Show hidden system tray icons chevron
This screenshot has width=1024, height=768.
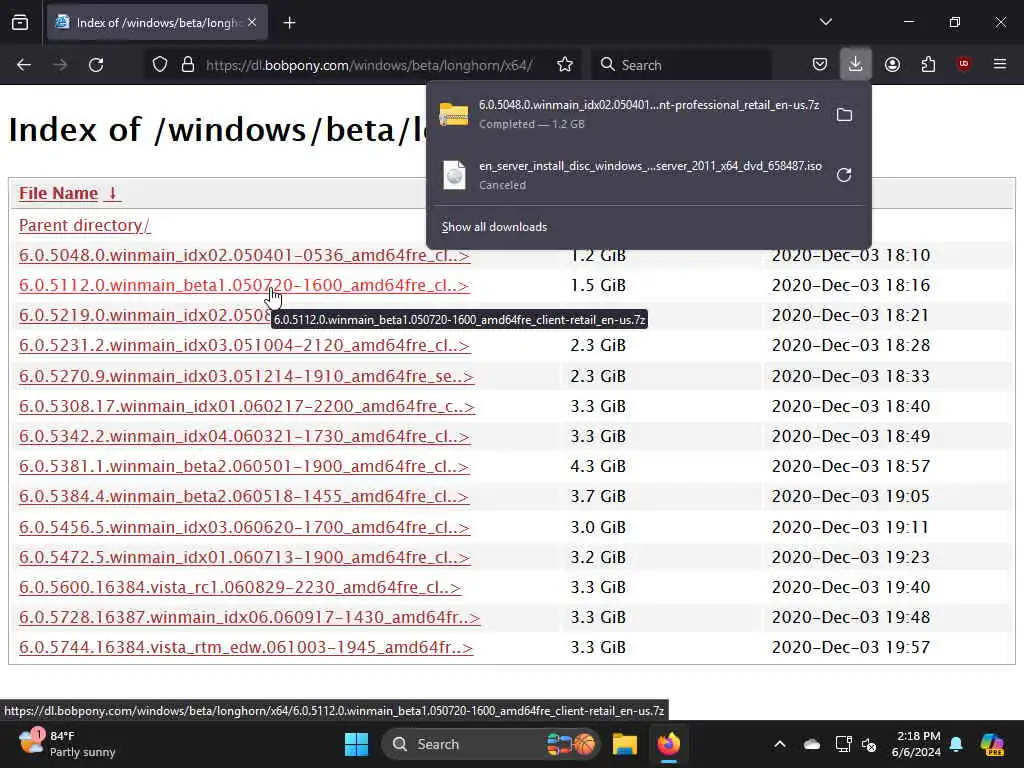780,744
